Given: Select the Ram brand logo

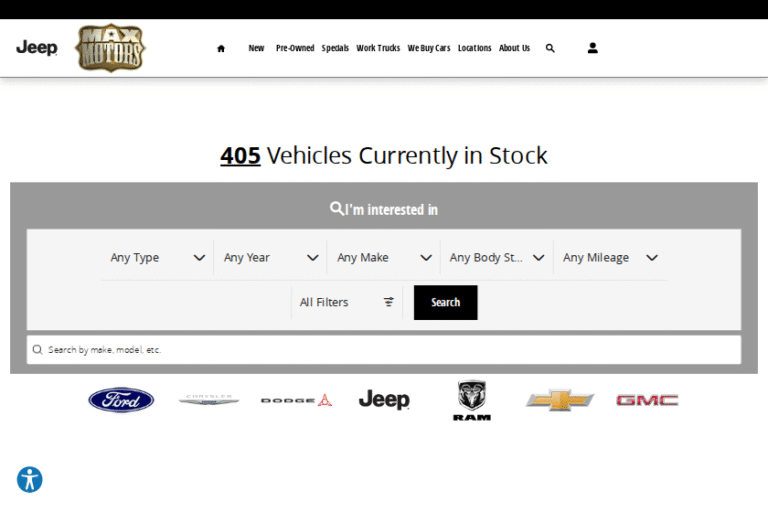Looking at the screenshot, I should (471, 400).
